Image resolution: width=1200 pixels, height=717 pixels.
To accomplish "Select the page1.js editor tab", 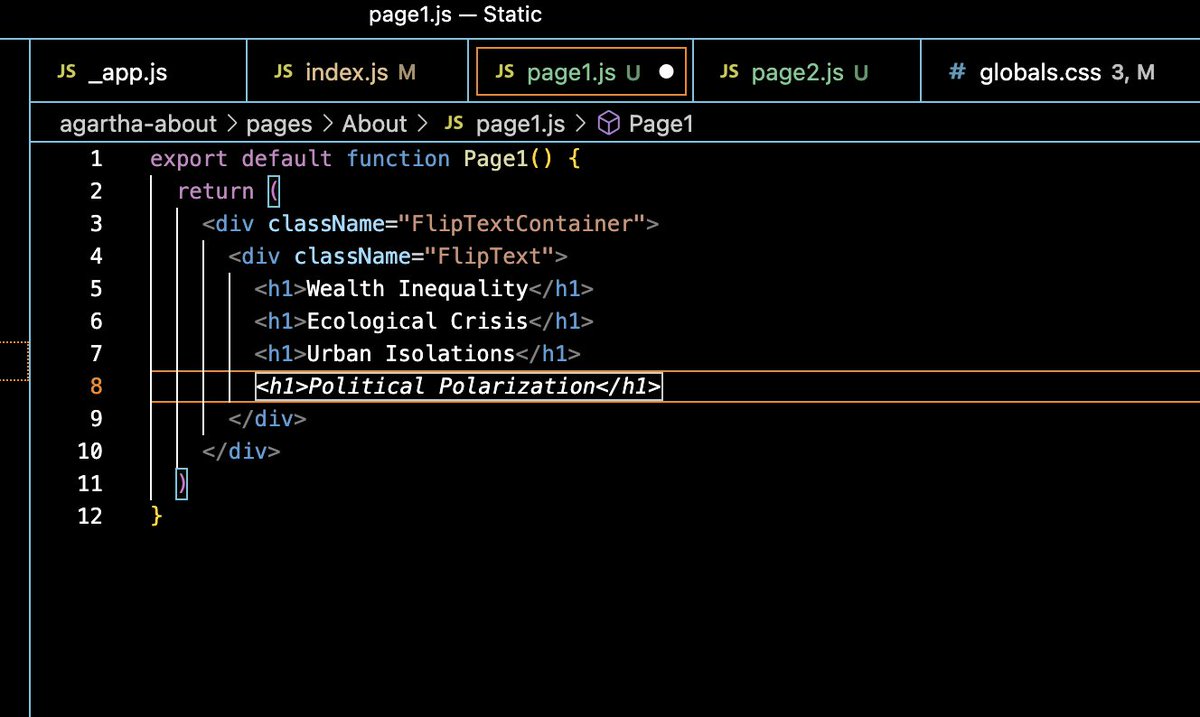I will 581,72.
